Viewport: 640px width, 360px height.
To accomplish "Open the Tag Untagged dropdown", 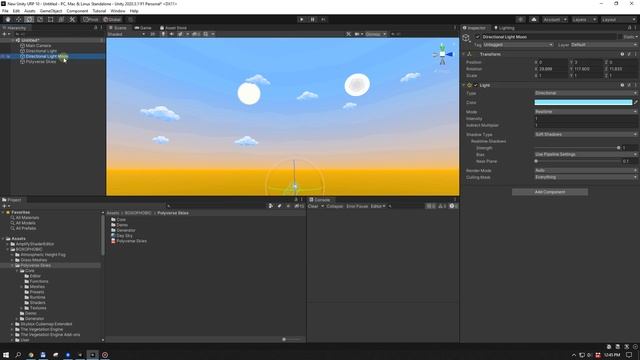I will pyautogui.click(x=518, y=45).
